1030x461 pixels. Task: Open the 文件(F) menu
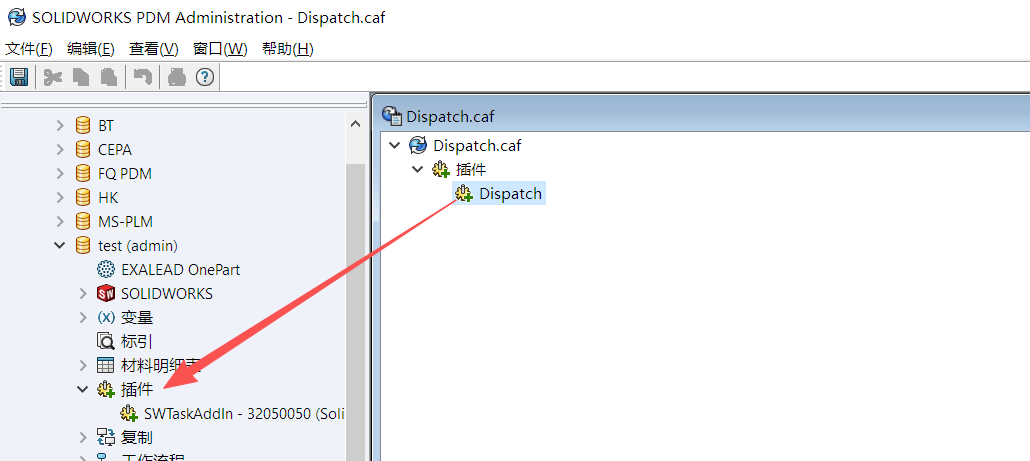tap(29, 49)
